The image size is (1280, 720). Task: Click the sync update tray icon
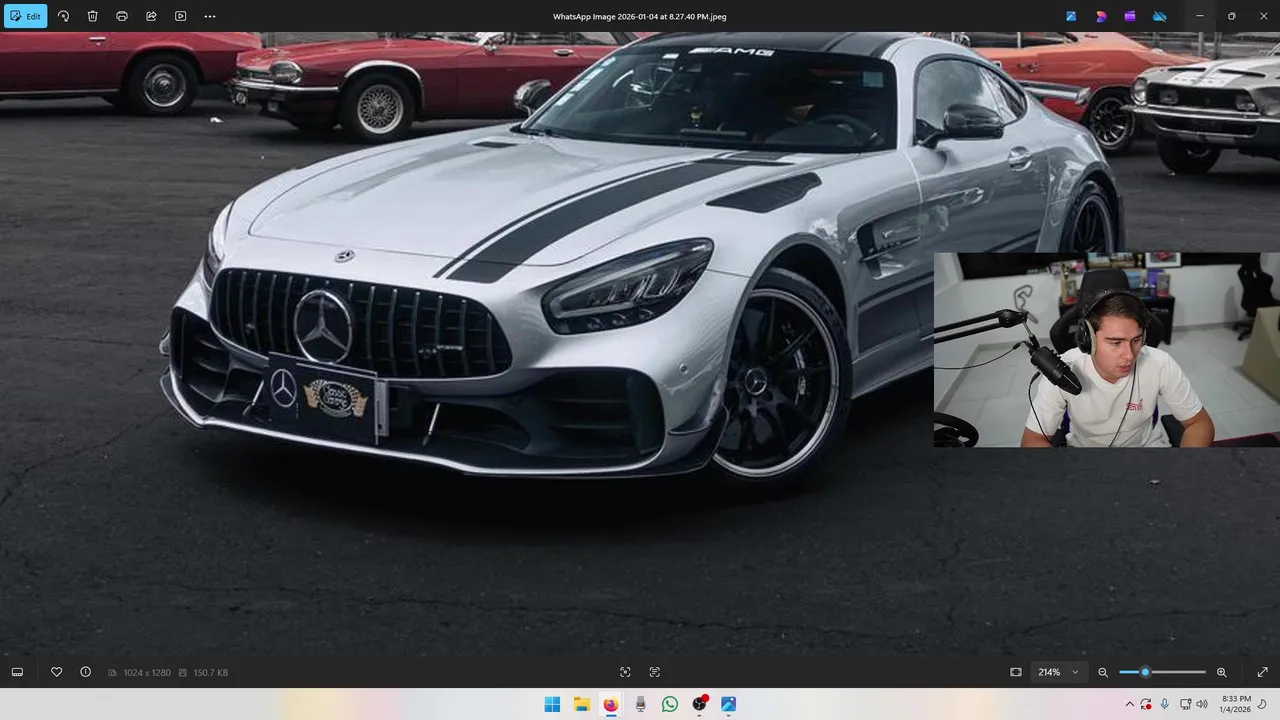(1146, 704)
